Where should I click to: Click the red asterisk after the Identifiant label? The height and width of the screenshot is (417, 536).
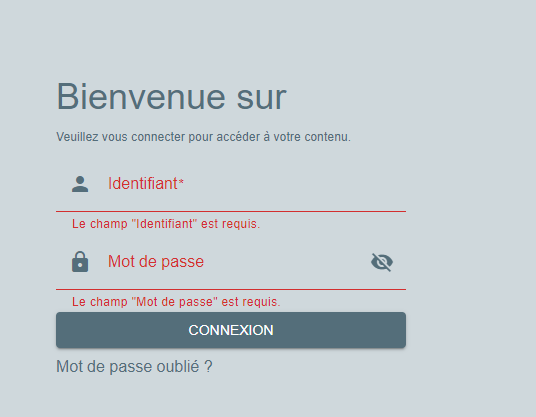(181, 181)
